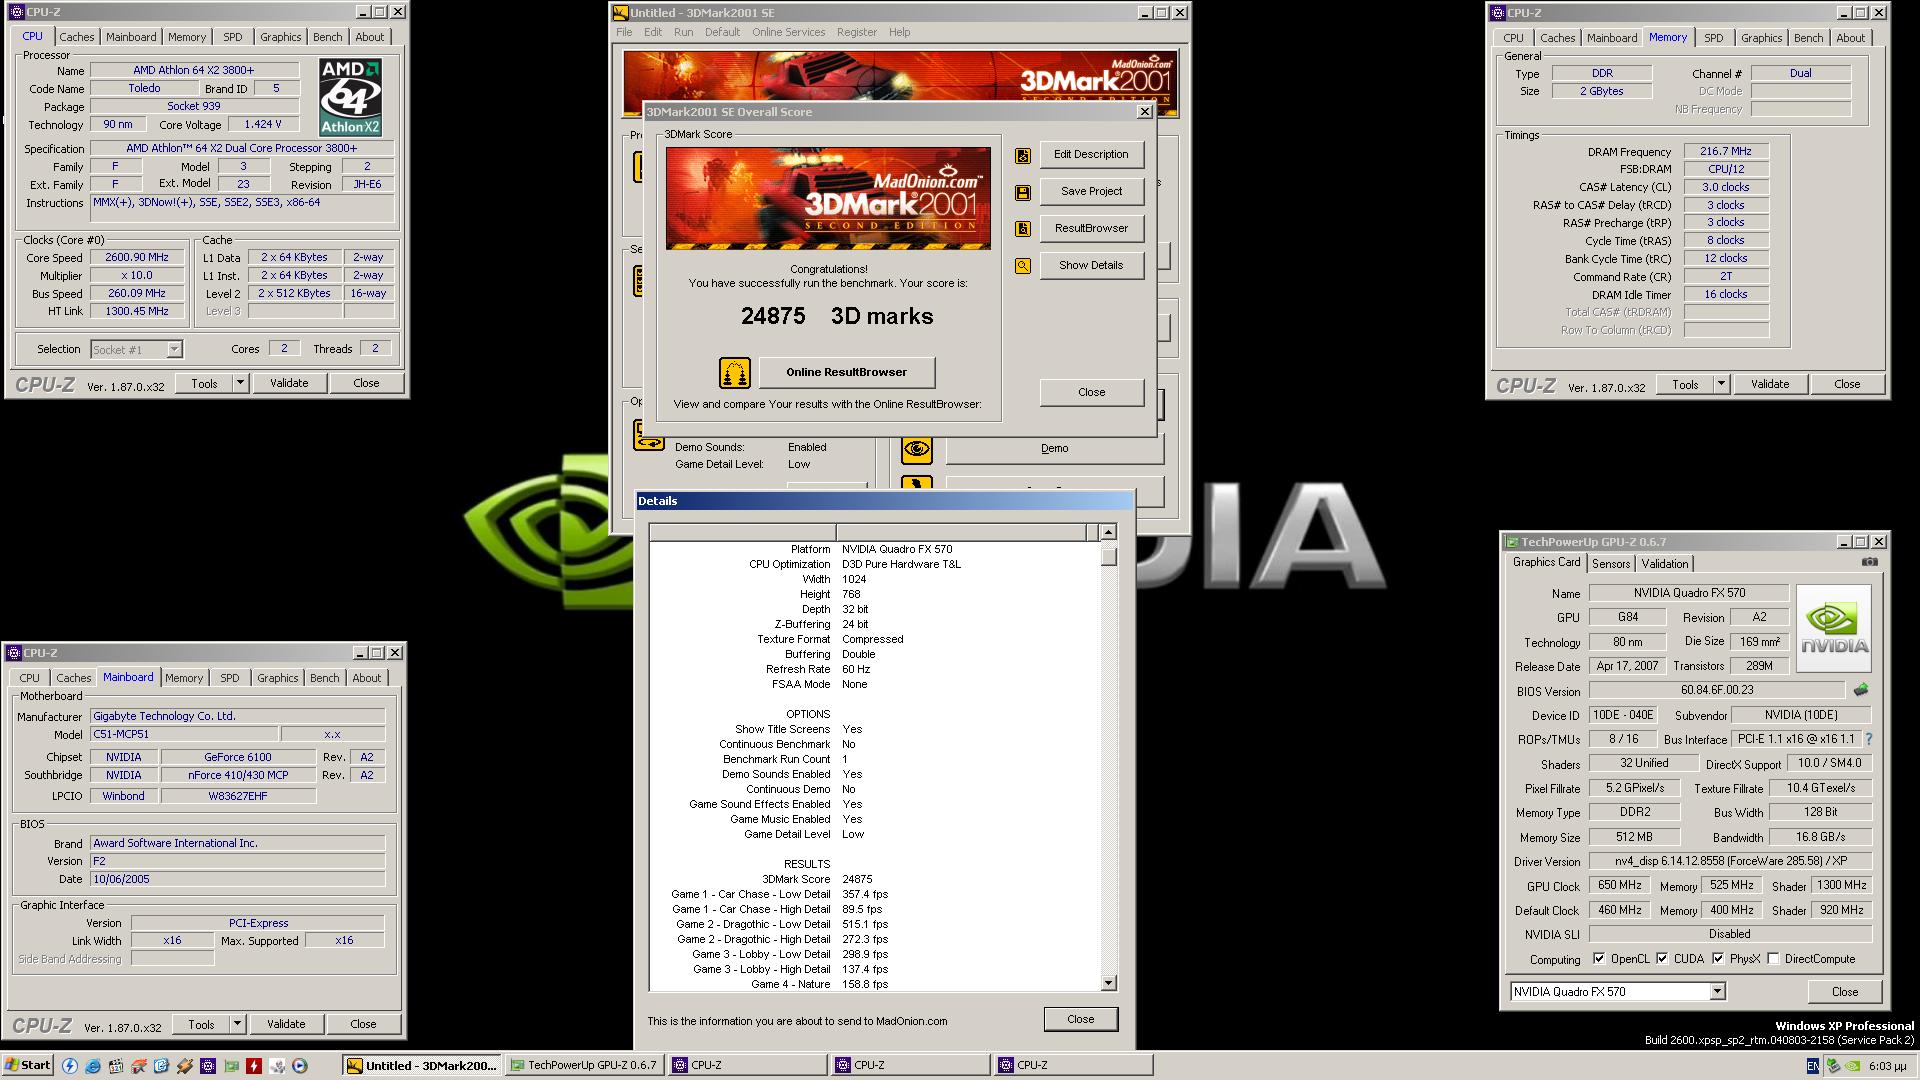Click the Close button in GPU-Z

[x=1844, y=992]
